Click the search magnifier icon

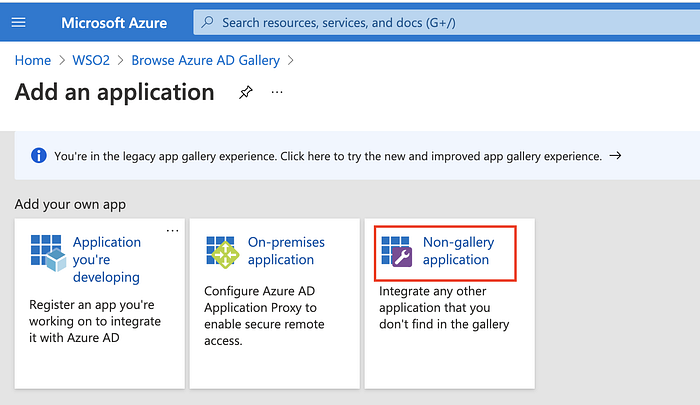point(208,22)
